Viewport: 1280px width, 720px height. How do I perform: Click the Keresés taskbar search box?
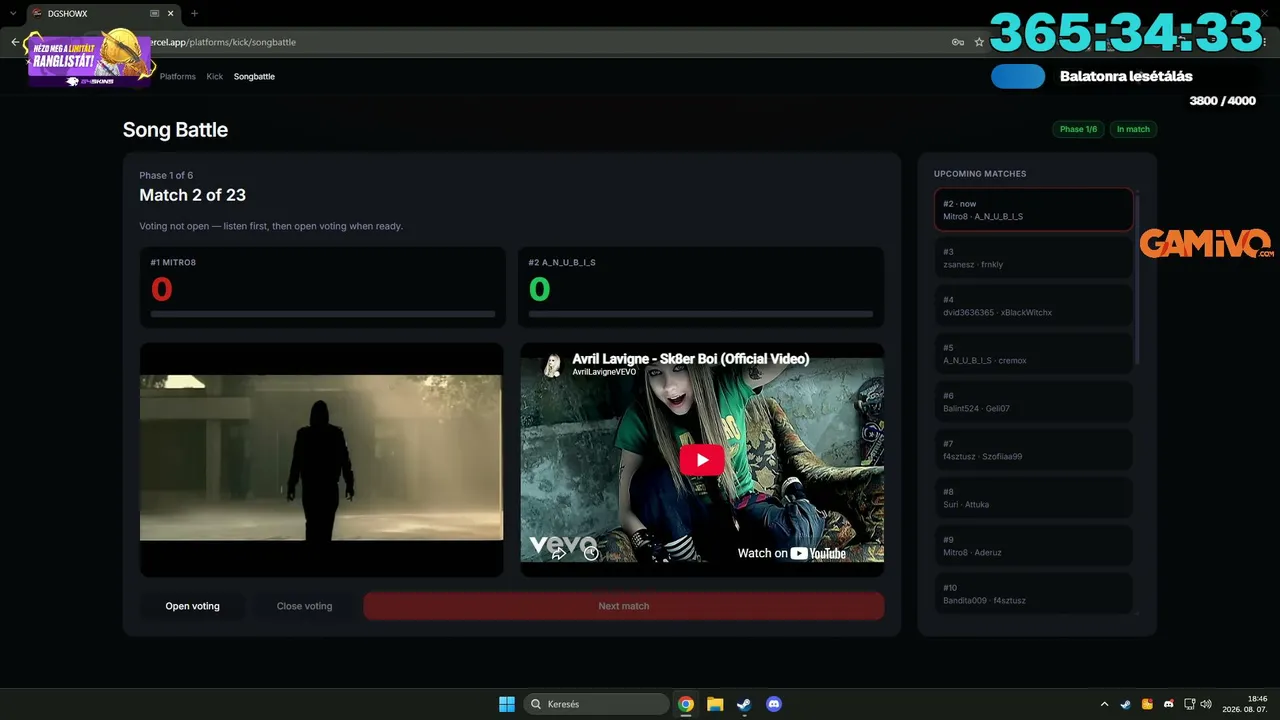(x=597, y=704)
